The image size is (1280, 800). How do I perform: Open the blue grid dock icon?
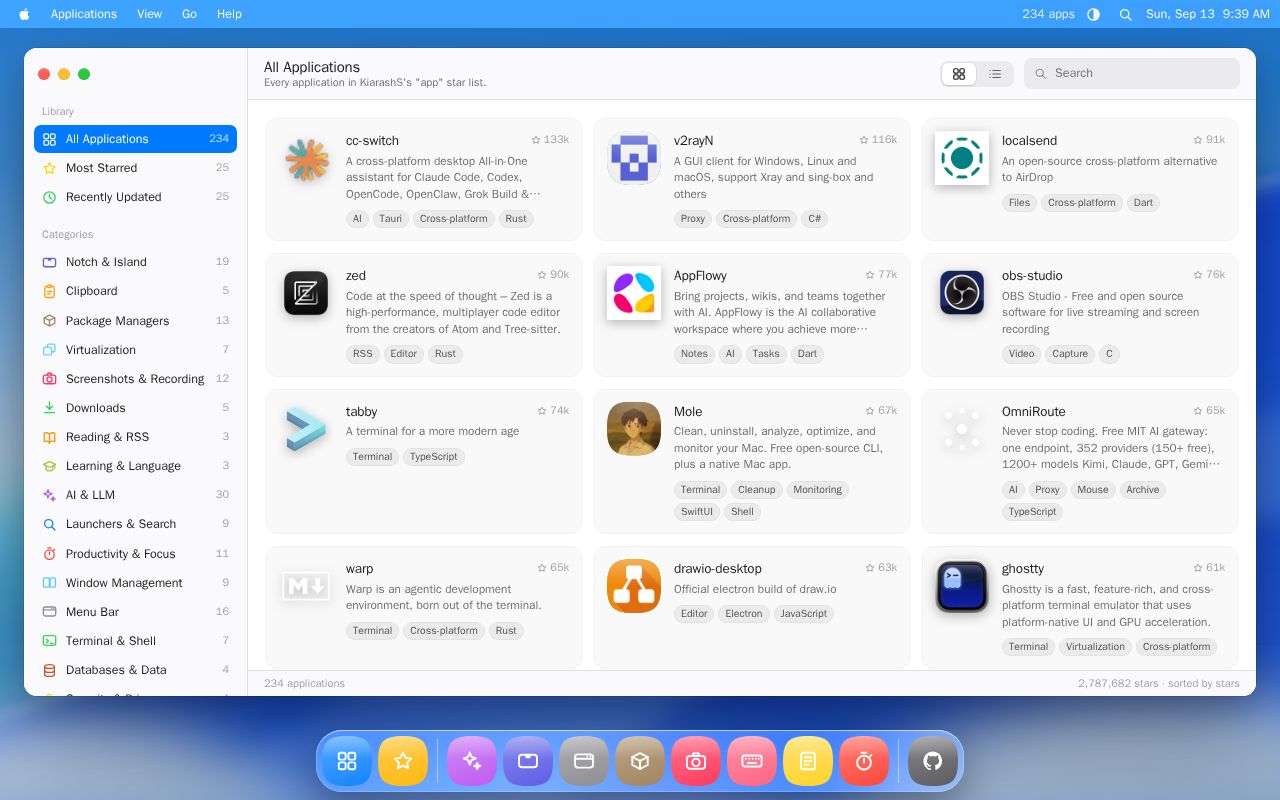point(347,761)
